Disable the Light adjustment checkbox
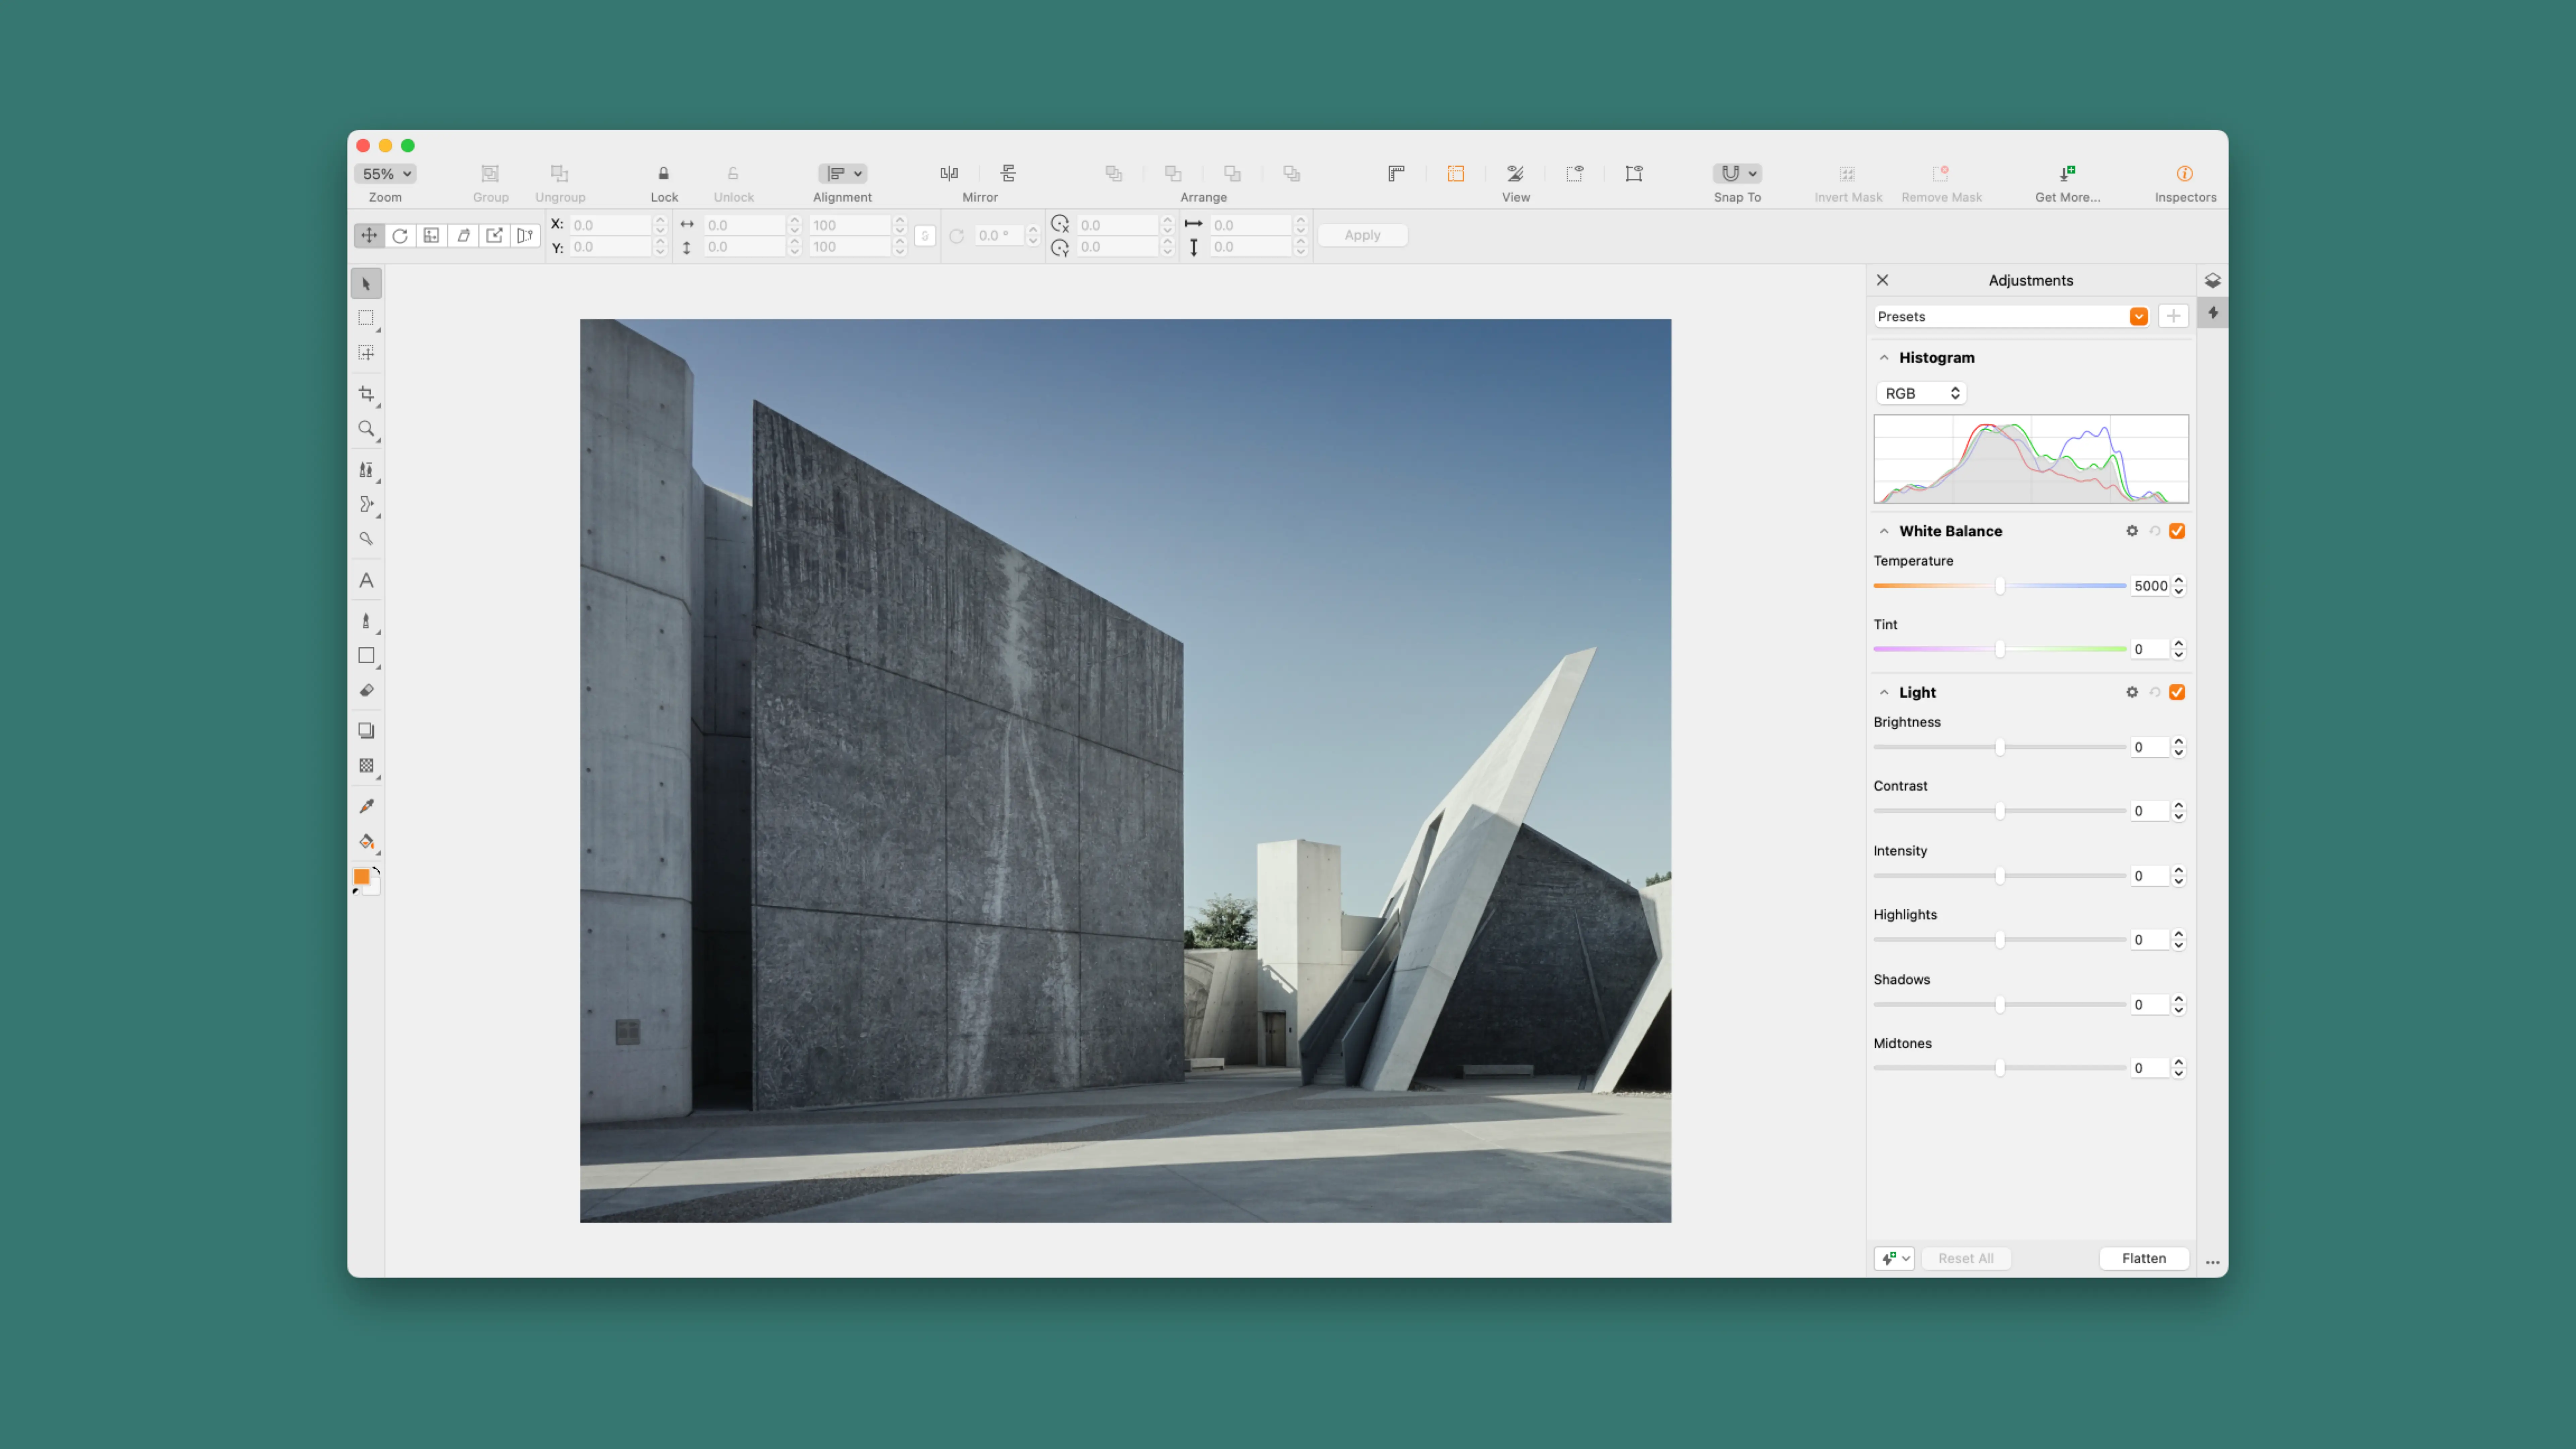 point(2177,692)
